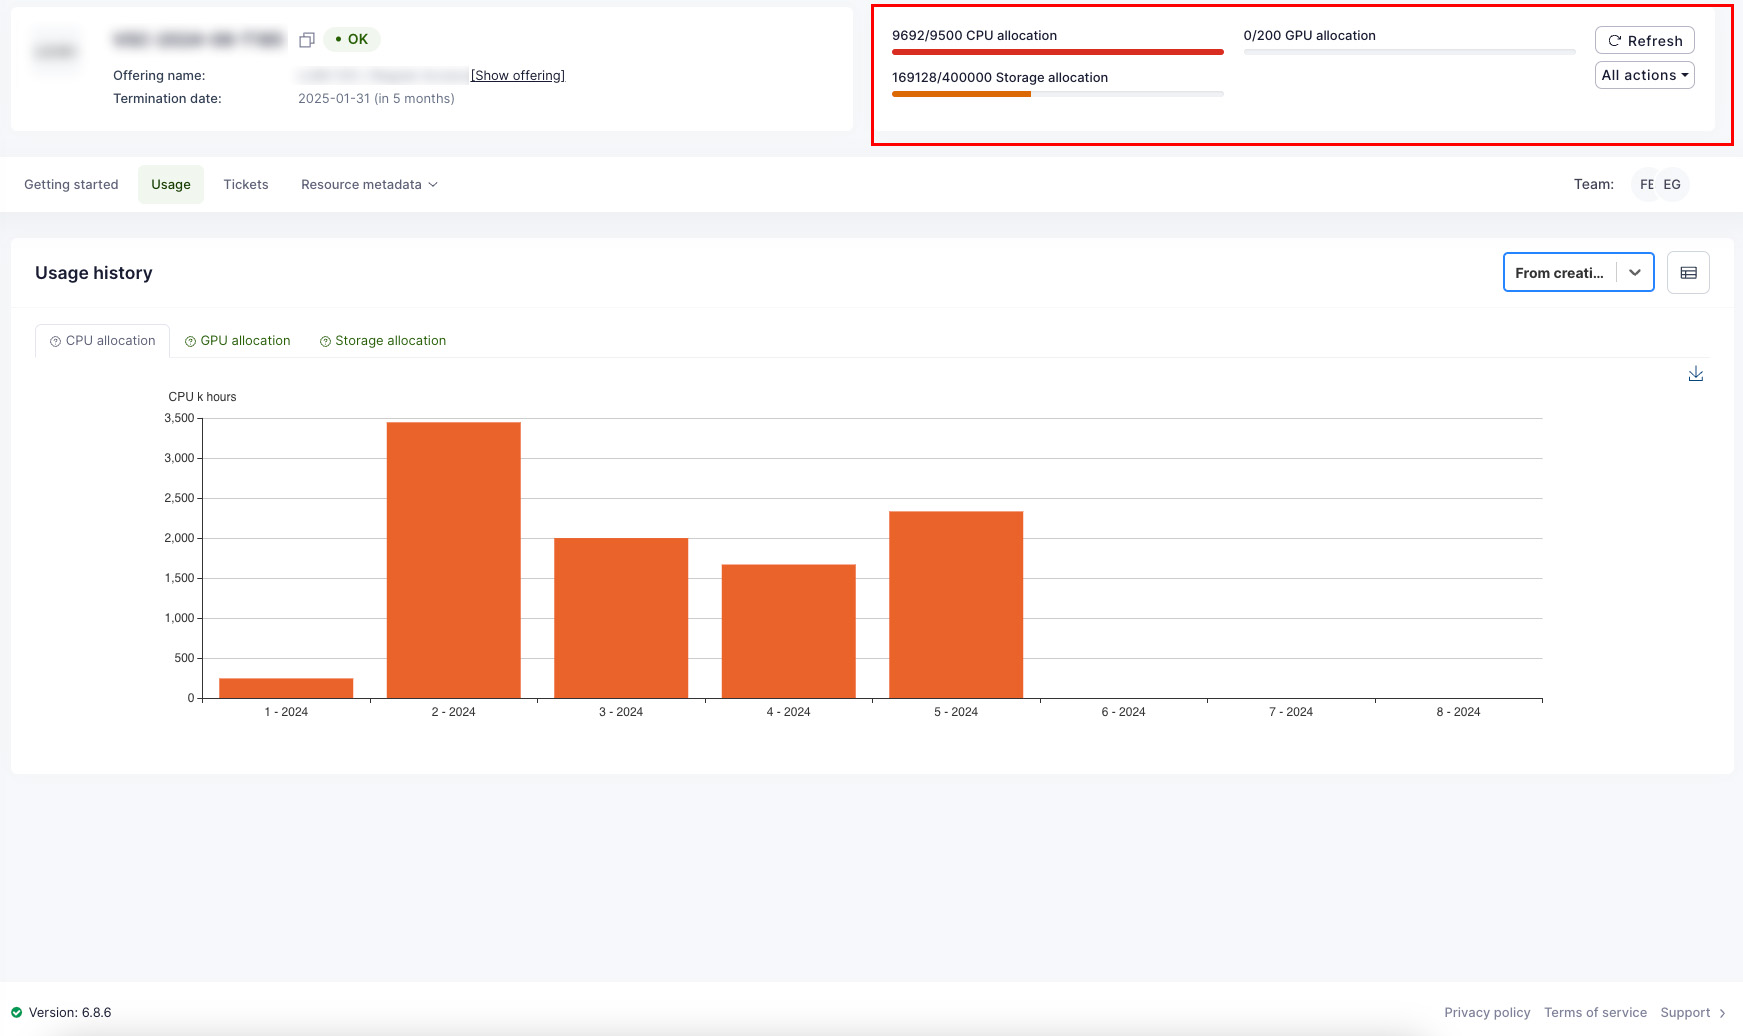Image resolution: width=1743 pixels, height=1036 pixels.
Task: Expand the Resource metadata menu
Action: tap(369, 185)
